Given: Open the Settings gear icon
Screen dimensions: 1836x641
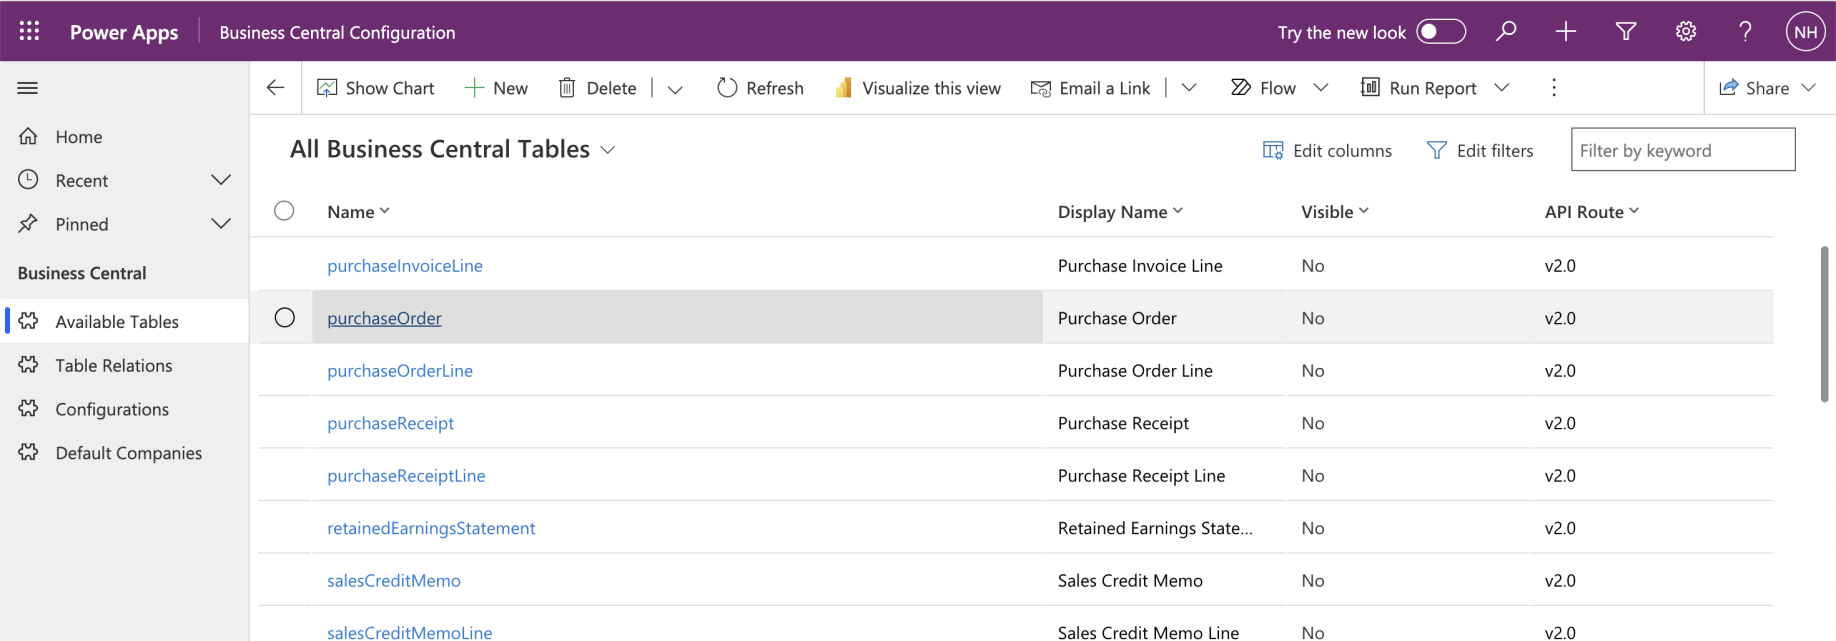Looking at the screenshot, I should [x=1685, y=31].
